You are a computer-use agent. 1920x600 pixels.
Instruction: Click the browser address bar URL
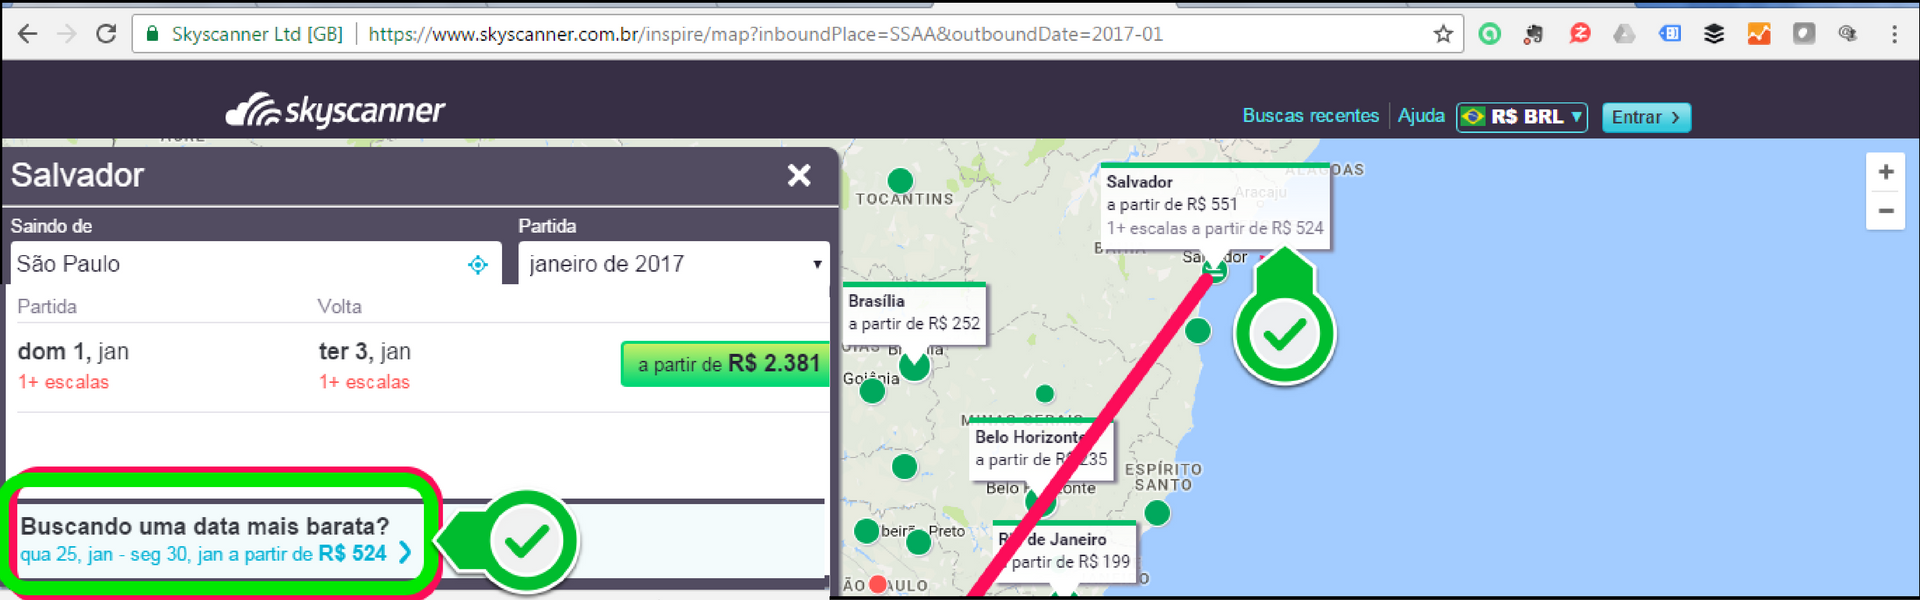click(765, 34)
